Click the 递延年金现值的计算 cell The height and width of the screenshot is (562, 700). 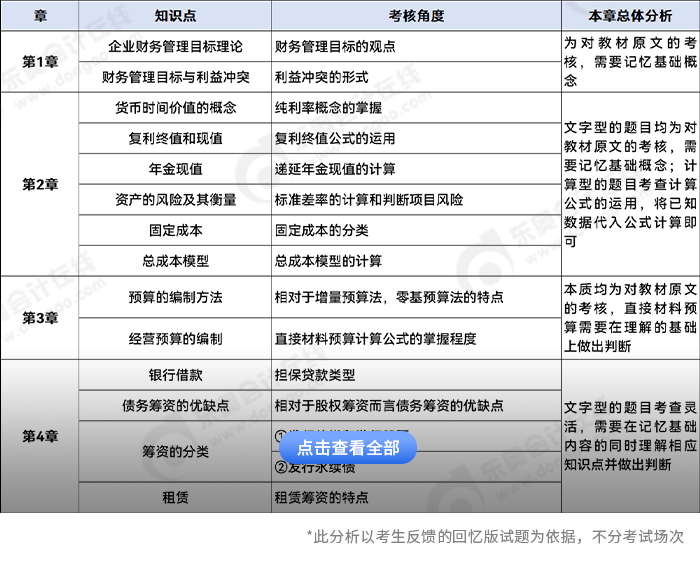[334, 169]
